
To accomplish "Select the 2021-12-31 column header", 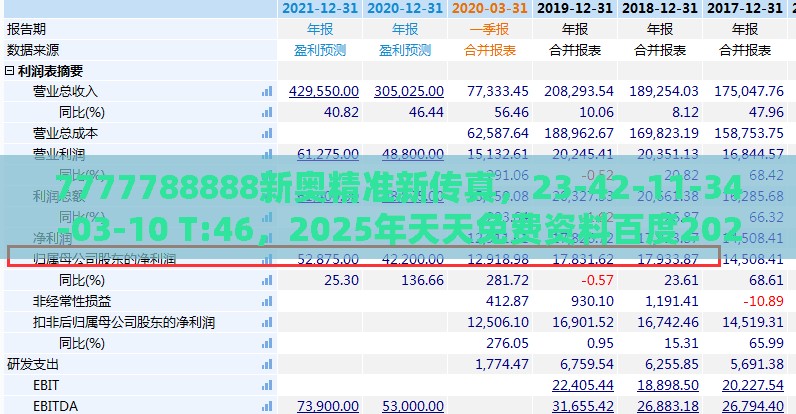I will click(320, 8).
